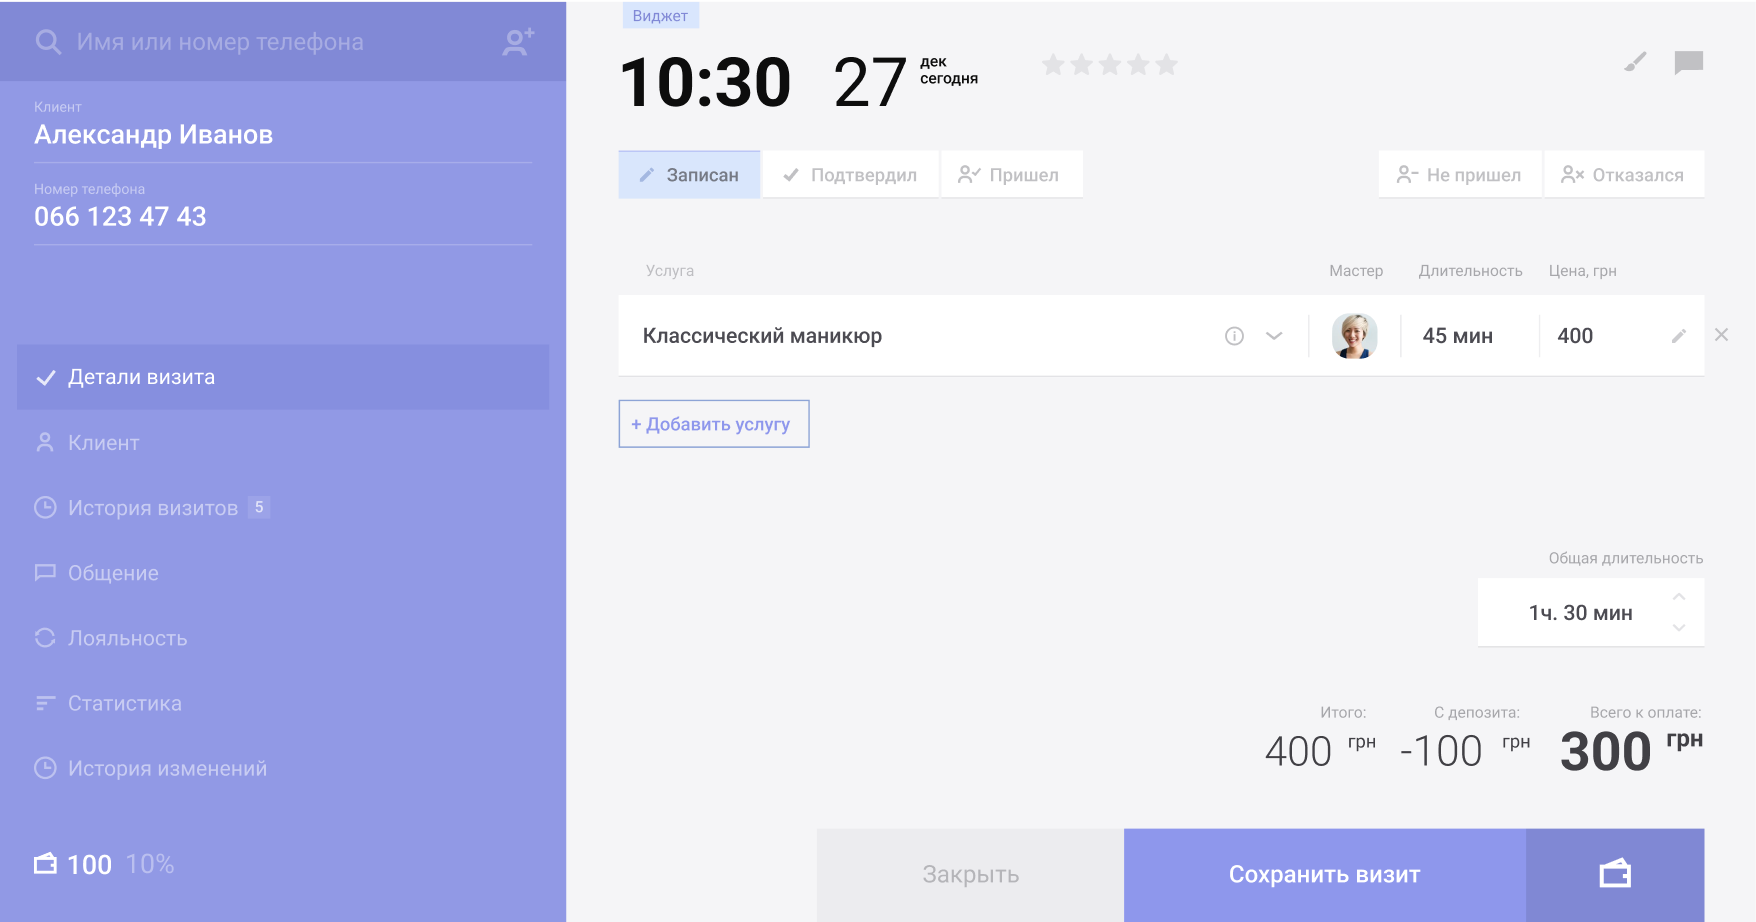Image resolution: width=1756 pixels, height=922 pixels.
Task: Decrease total duration with down arrow
Action: pos(1679,628)
